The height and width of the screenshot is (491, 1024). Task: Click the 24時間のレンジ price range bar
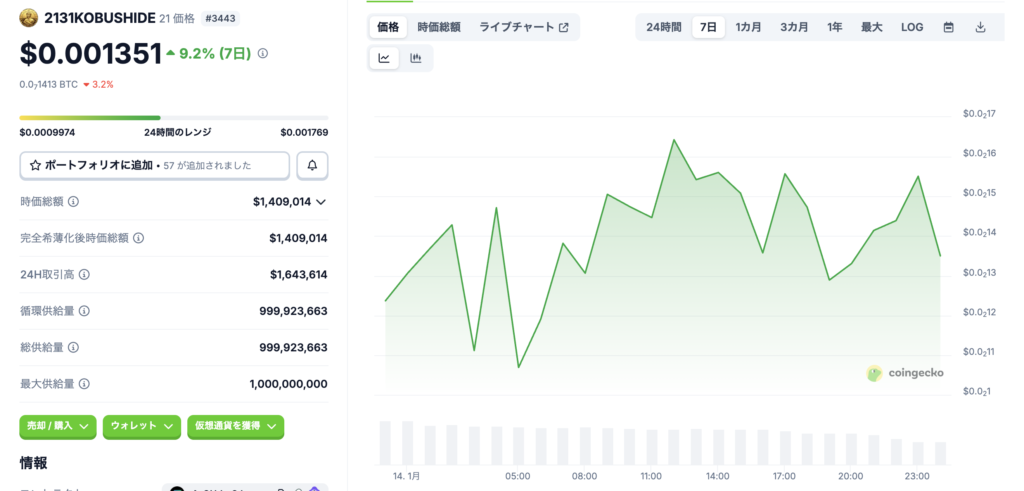(173, 118)
